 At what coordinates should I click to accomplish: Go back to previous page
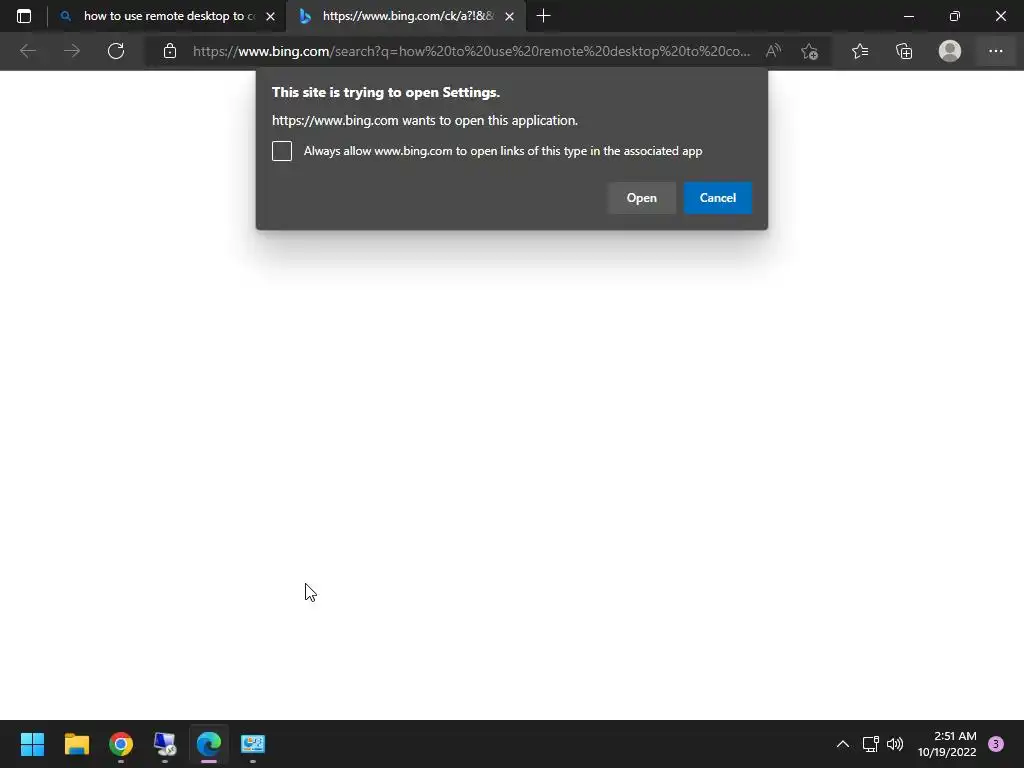tap(27, 51)
